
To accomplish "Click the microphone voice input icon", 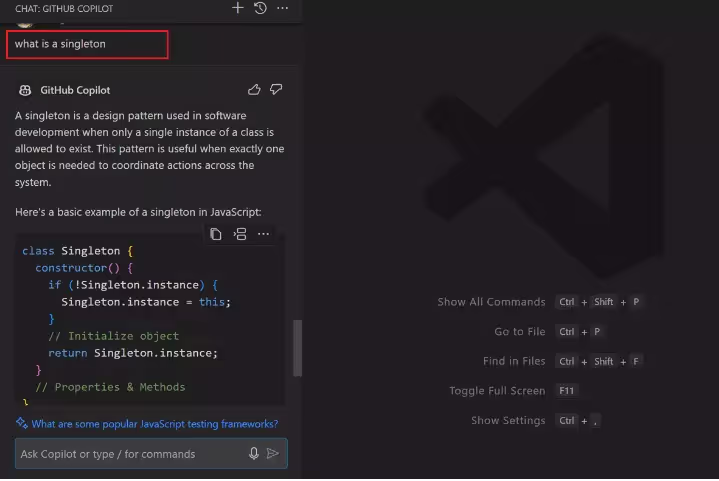I will click(x=254, y=453).
